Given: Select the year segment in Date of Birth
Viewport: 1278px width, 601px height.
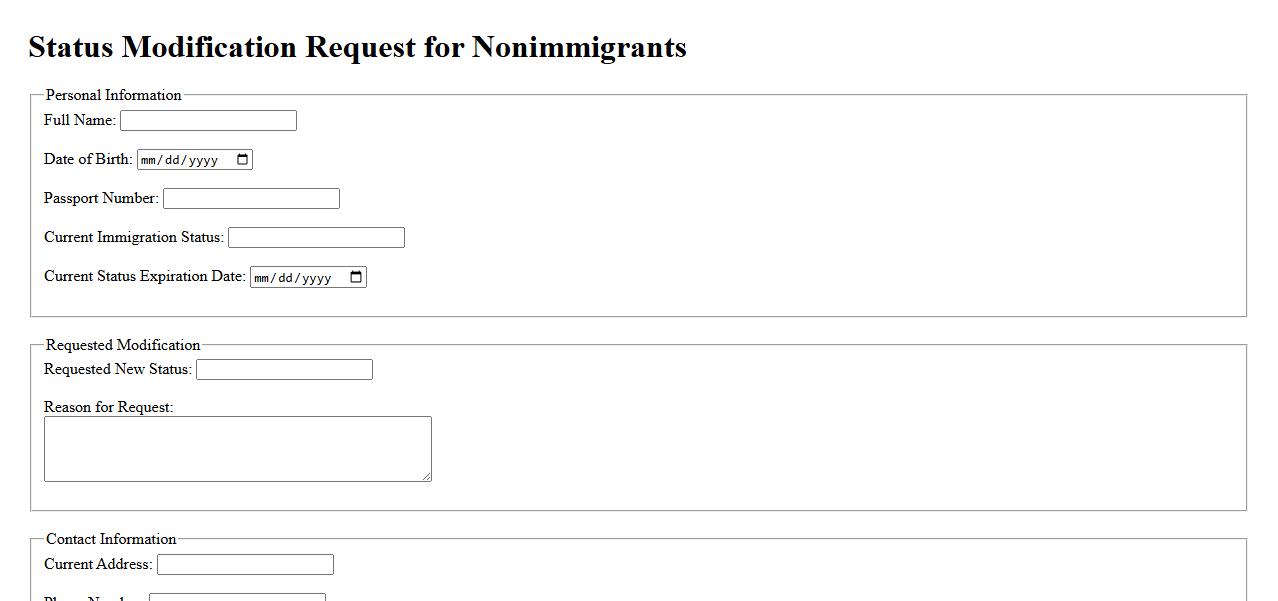Looking at the screenshot, I should [x=203, y=160].
